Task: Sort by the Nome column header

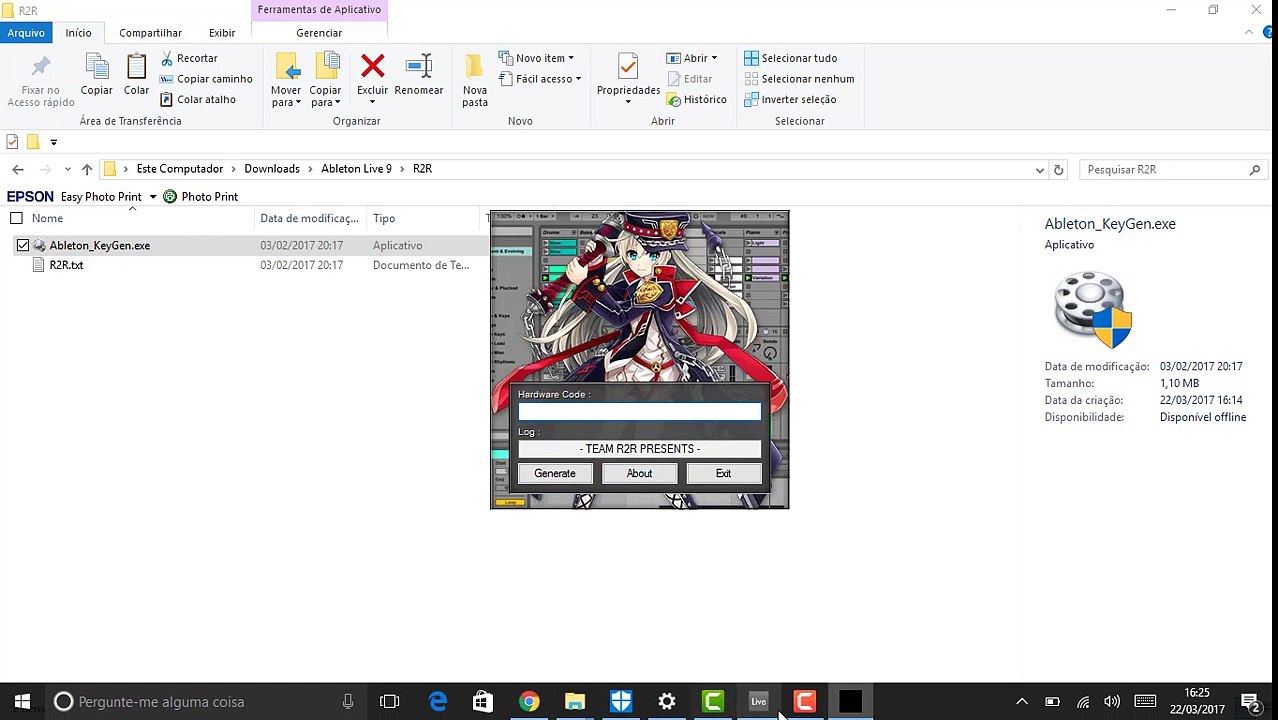Action: pyautogui.click(x=47, y=218)
